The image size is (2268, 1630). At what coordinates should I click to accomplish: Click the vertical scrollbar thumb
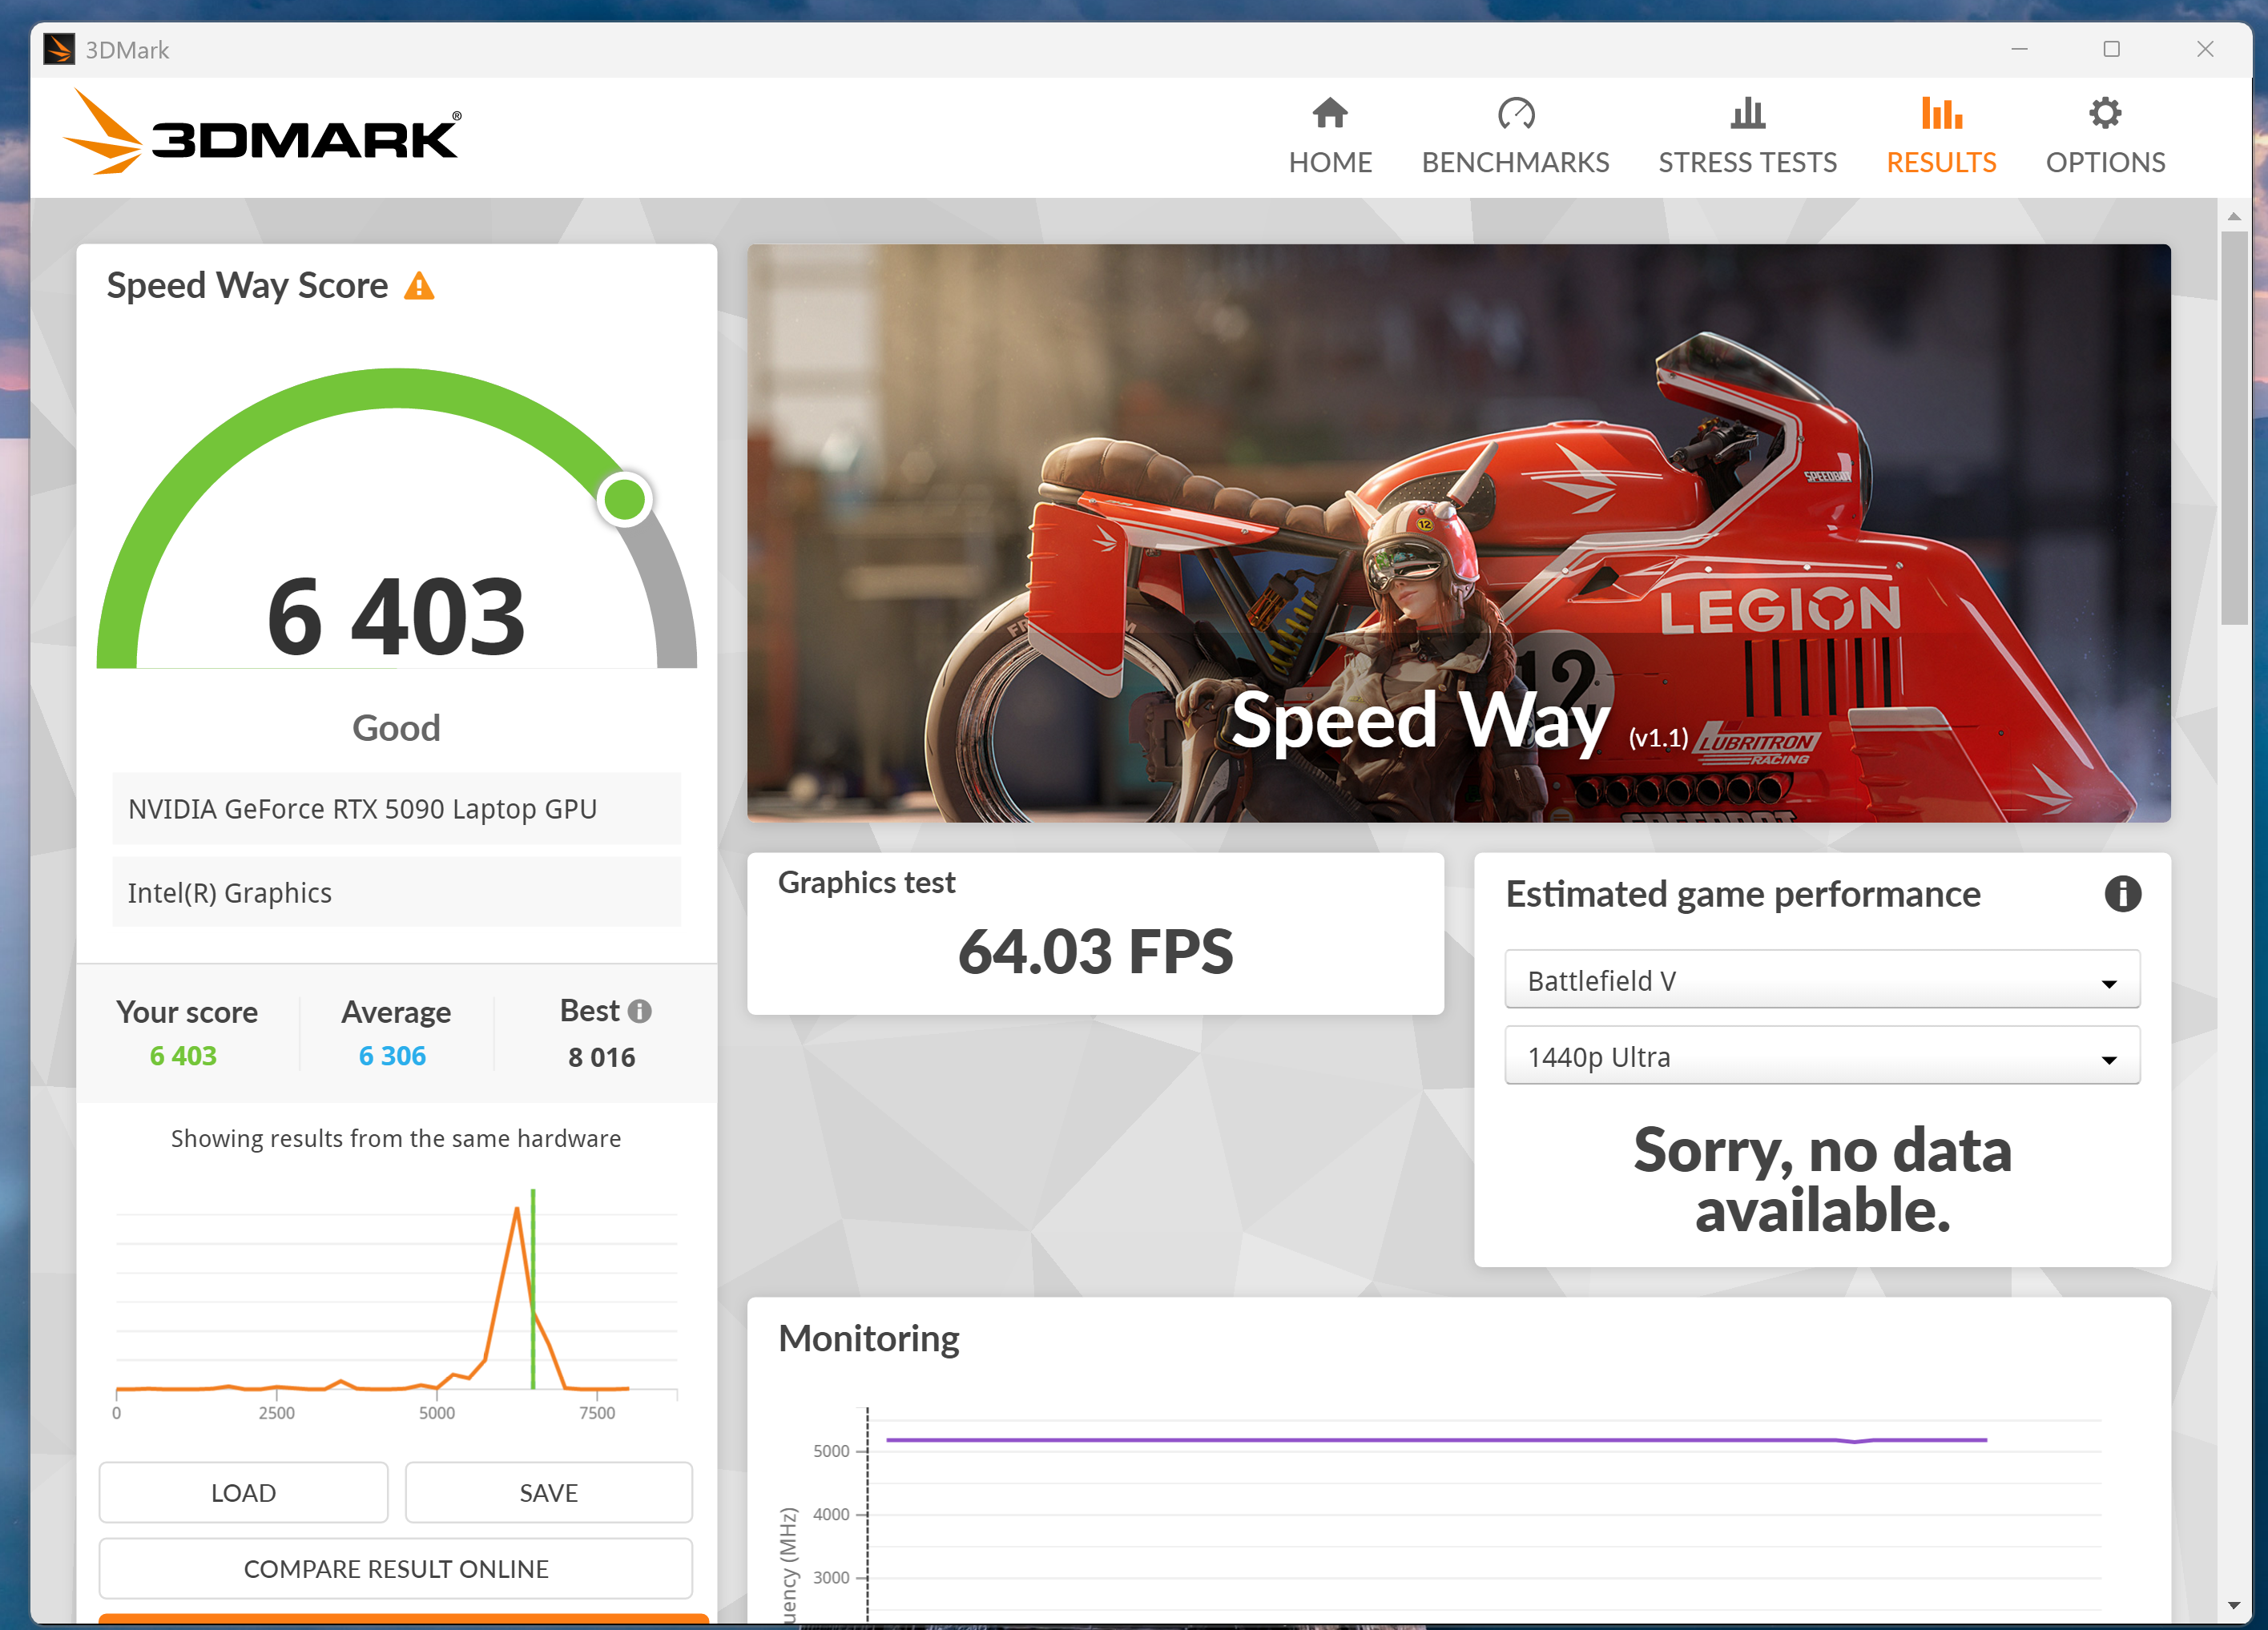tap(2234, 428)
